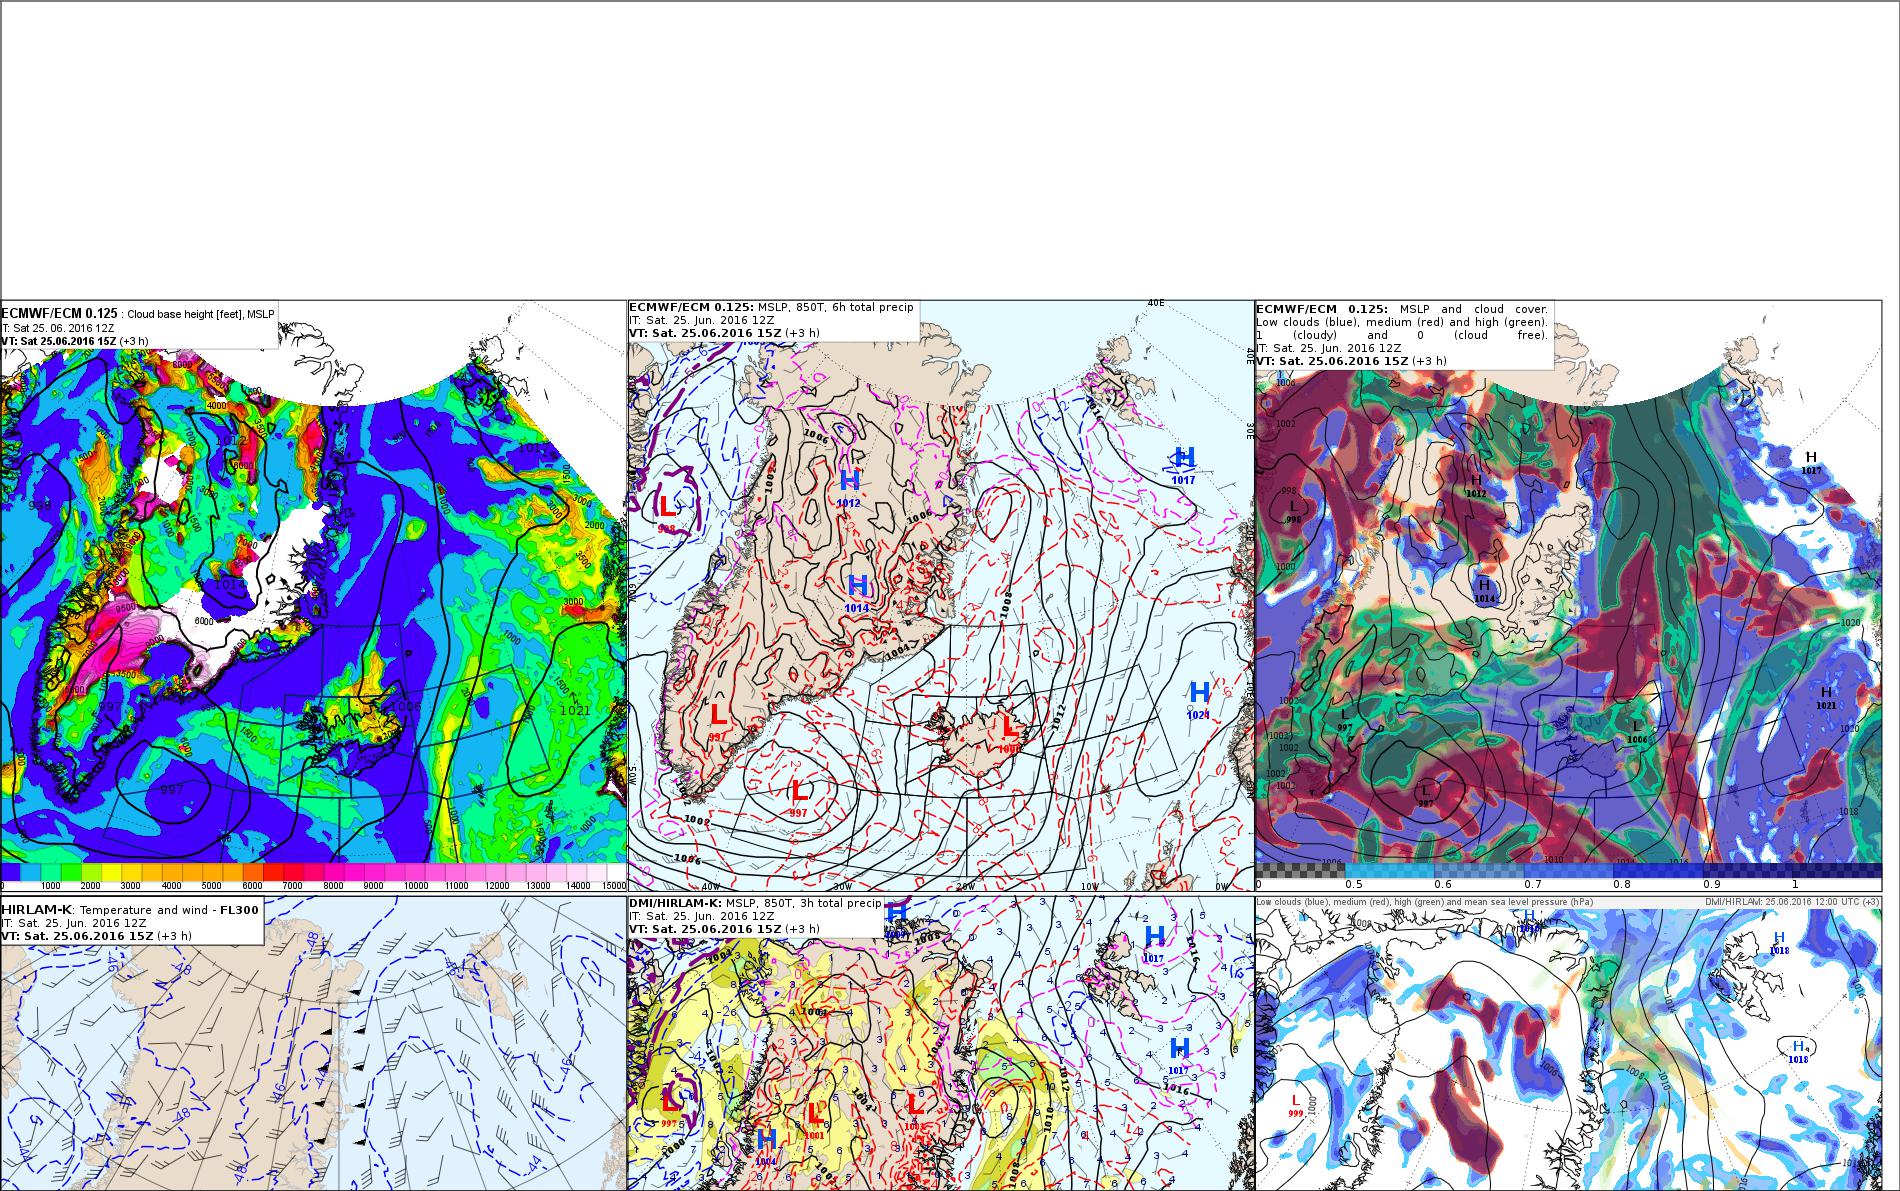Click the darkest blue cloud cover legend segment
The height and width of the screenshot is (1191, 1900).
[1837, 870]
